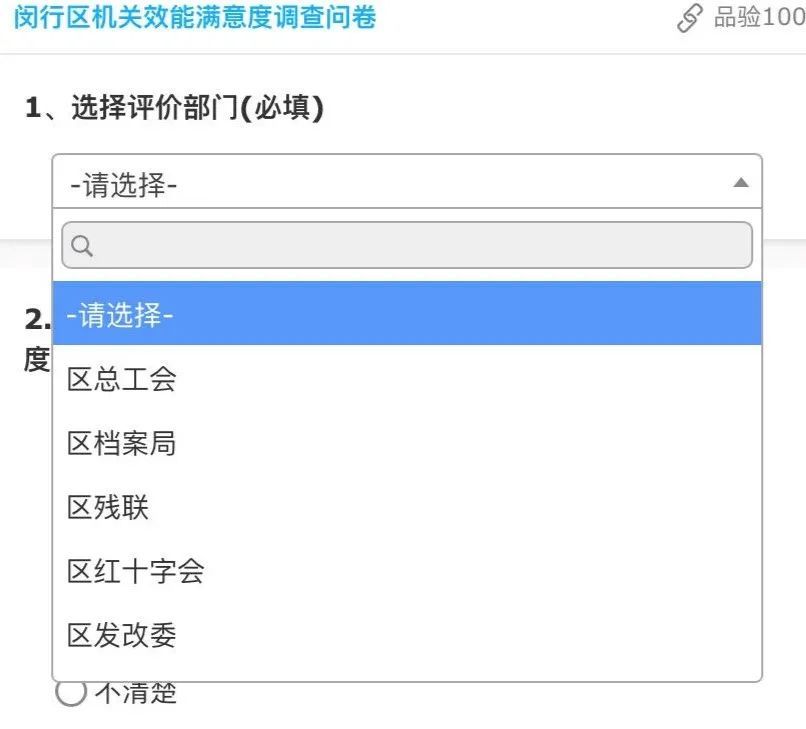Select 区总工会 from the list
The width and height of the screenshot is (806, 729).
[x=122, y=379]
